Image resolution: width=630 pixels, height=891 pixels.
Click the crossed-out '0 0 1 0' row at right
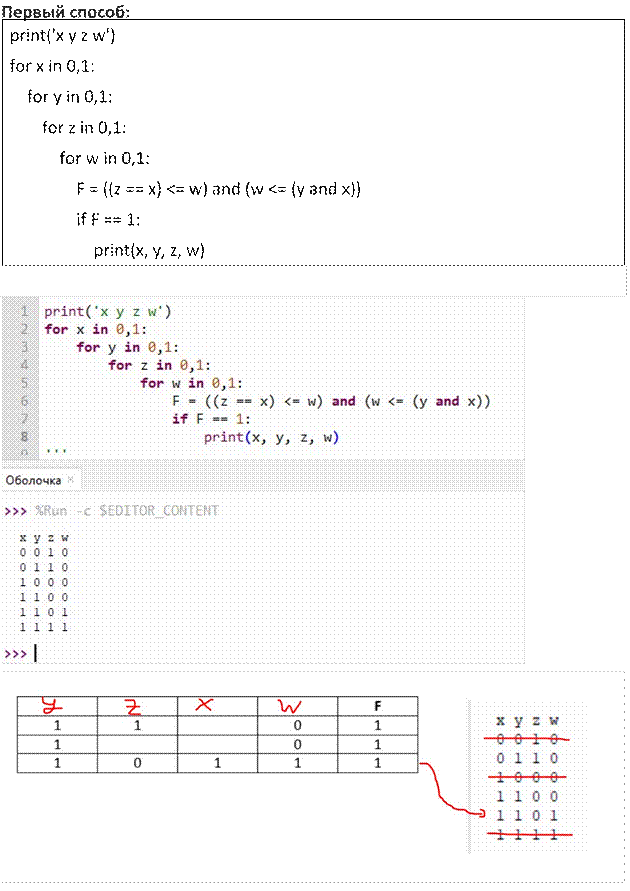coord(527,739)
